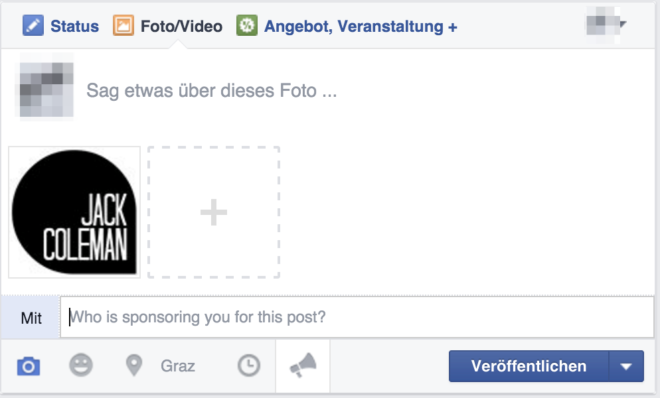Screen dimensions: 660x398
Task: Focus the sponsor tagging input field
Action: 357,317
